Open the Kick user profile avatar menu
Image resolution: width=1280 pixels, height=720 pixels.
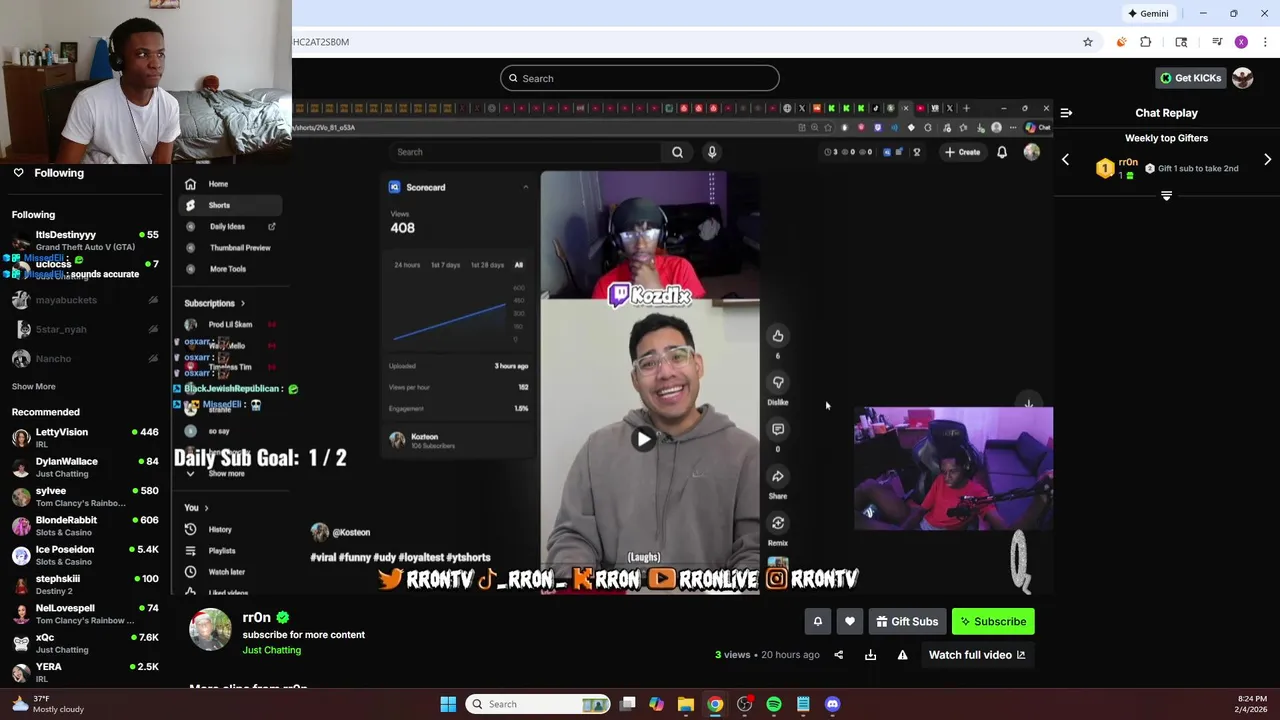coord(1242,78)
